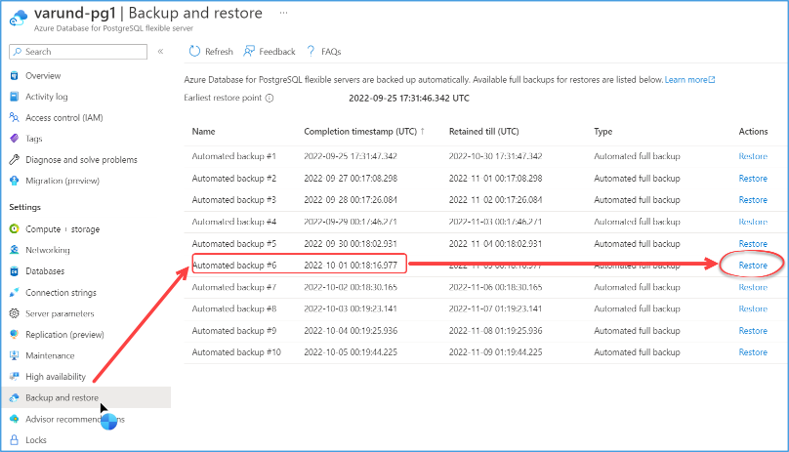Image resolution: width=789 pixels, height=452 pixels.
Task: Select the Activity log icon
Action: tap(14, 97)
